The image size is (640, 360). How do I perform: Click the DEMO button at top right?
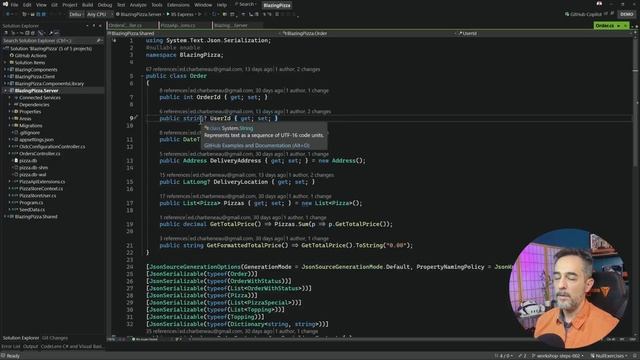pos(627,14)
